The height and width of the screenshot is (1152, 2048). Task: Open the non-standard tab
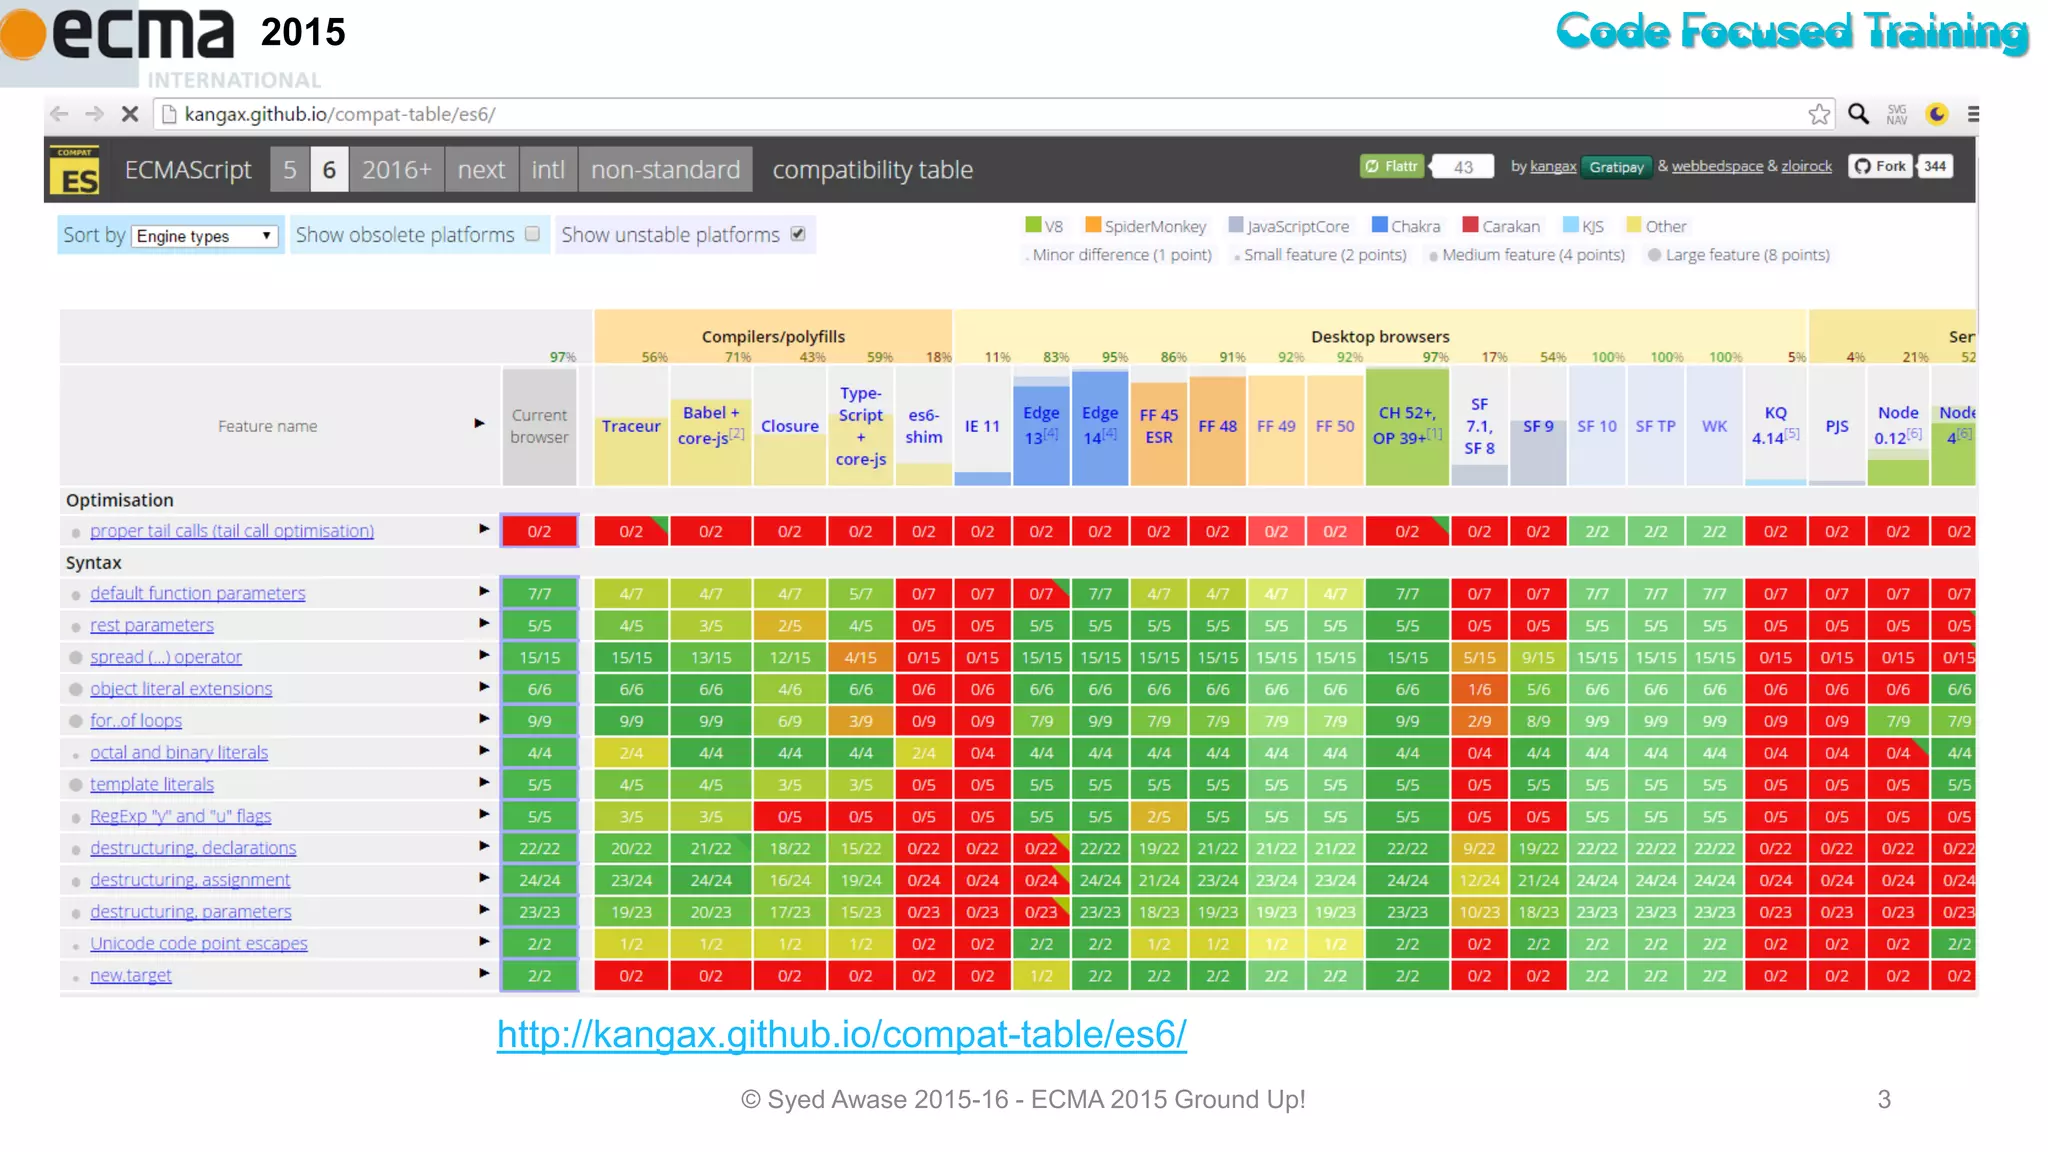click(665, 170)
